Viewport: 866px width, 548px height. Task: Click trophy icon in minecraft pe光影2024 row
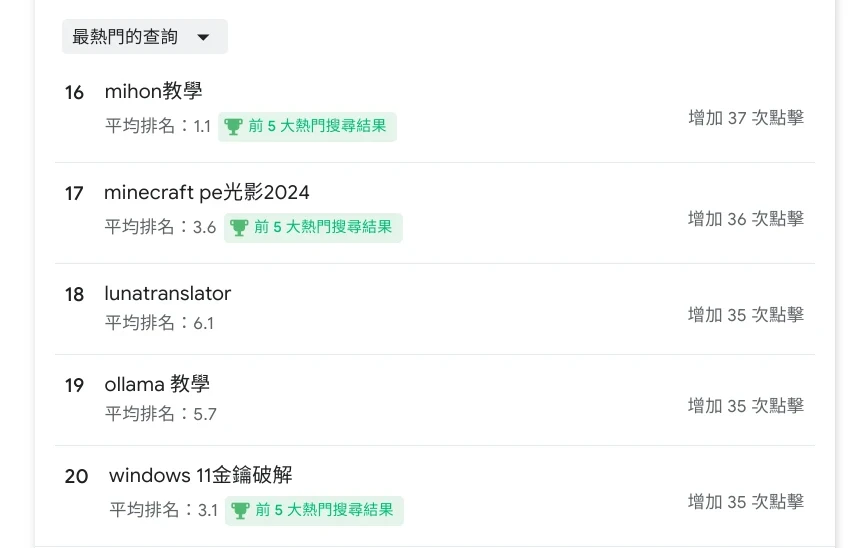pyautogui.click(x=239, y=228)
